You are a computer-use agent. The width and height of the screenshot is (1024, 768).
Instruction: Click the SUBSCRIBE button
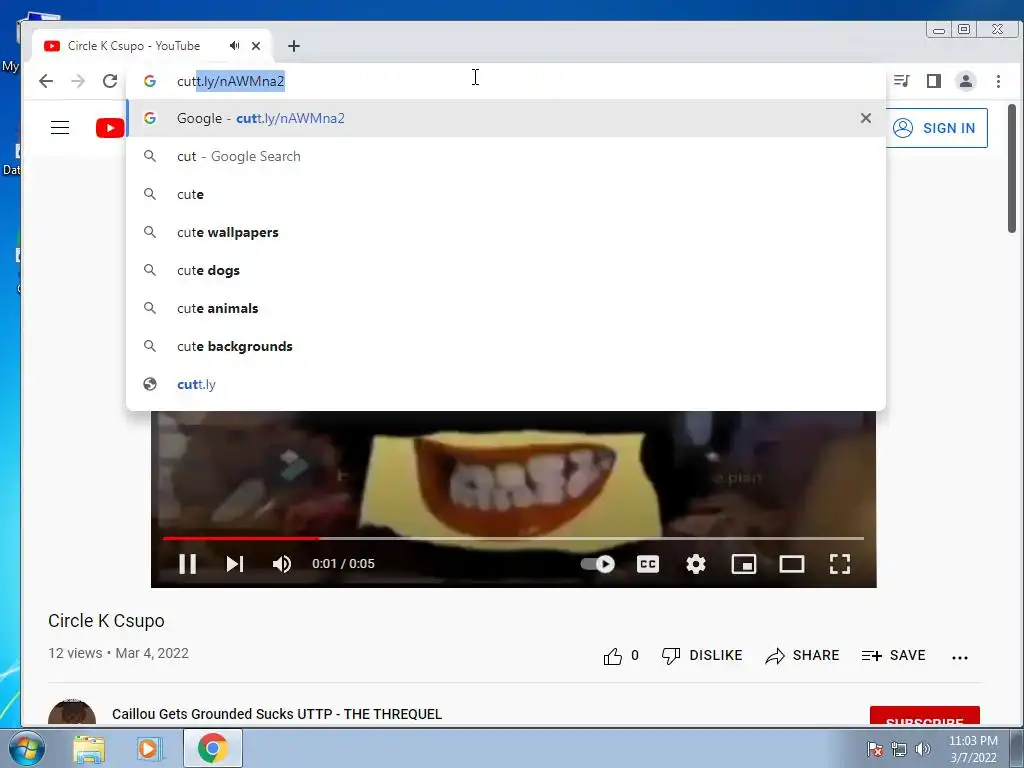click(x=925, y=716)
